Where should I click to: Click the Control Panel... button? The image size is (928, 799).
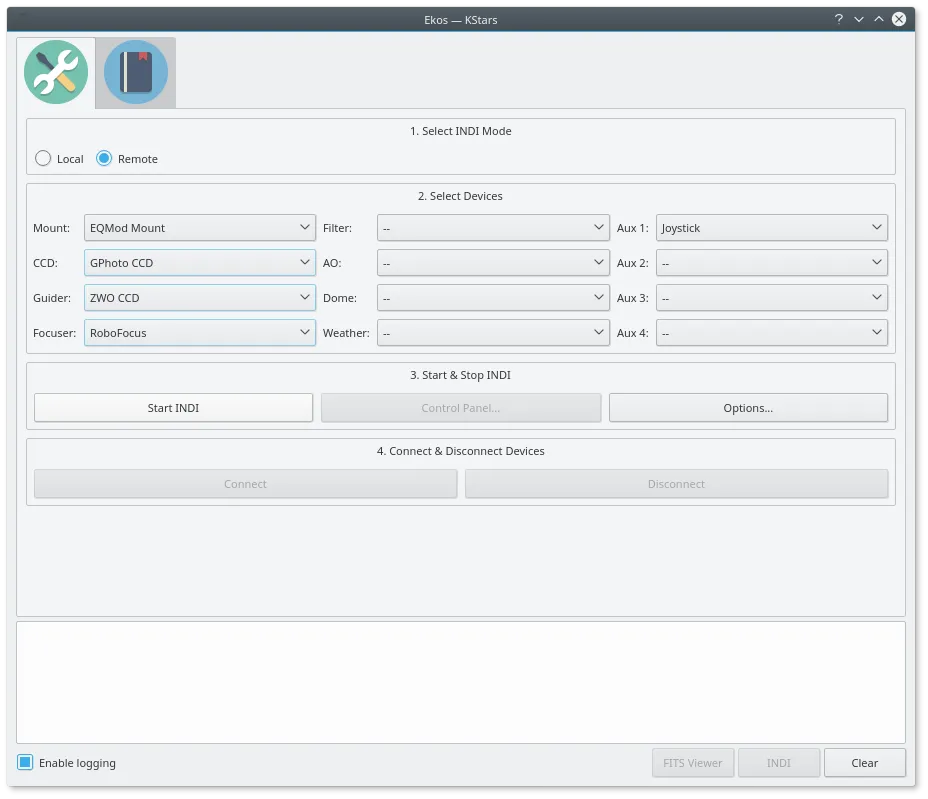[x=461, y=408]
